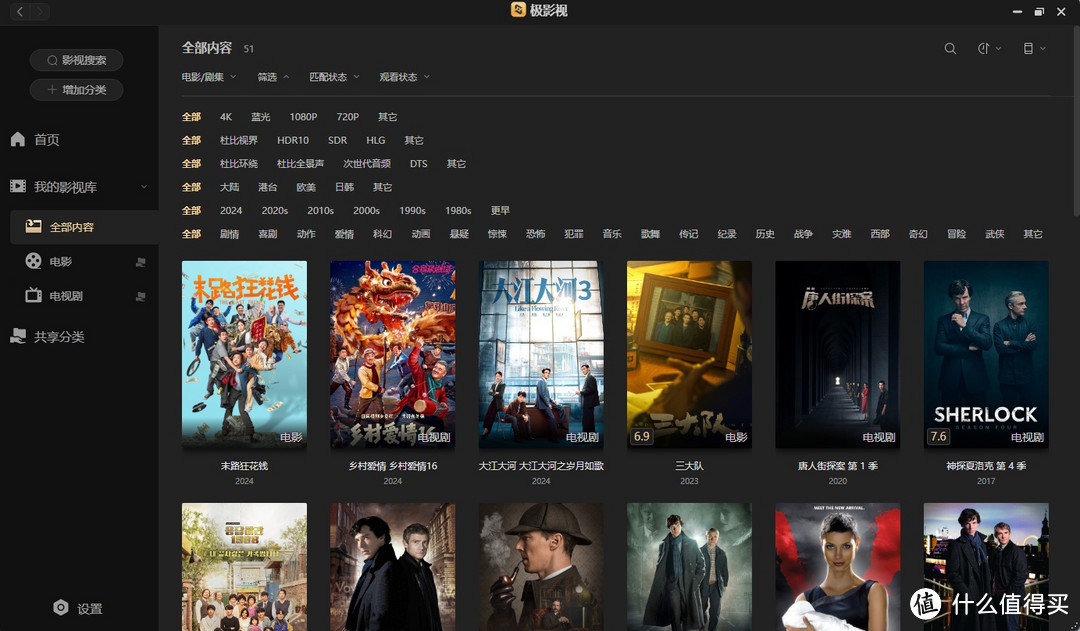Select 全部内容 in the sidebar
This screenshot has height=631, width=1080.
71,227
